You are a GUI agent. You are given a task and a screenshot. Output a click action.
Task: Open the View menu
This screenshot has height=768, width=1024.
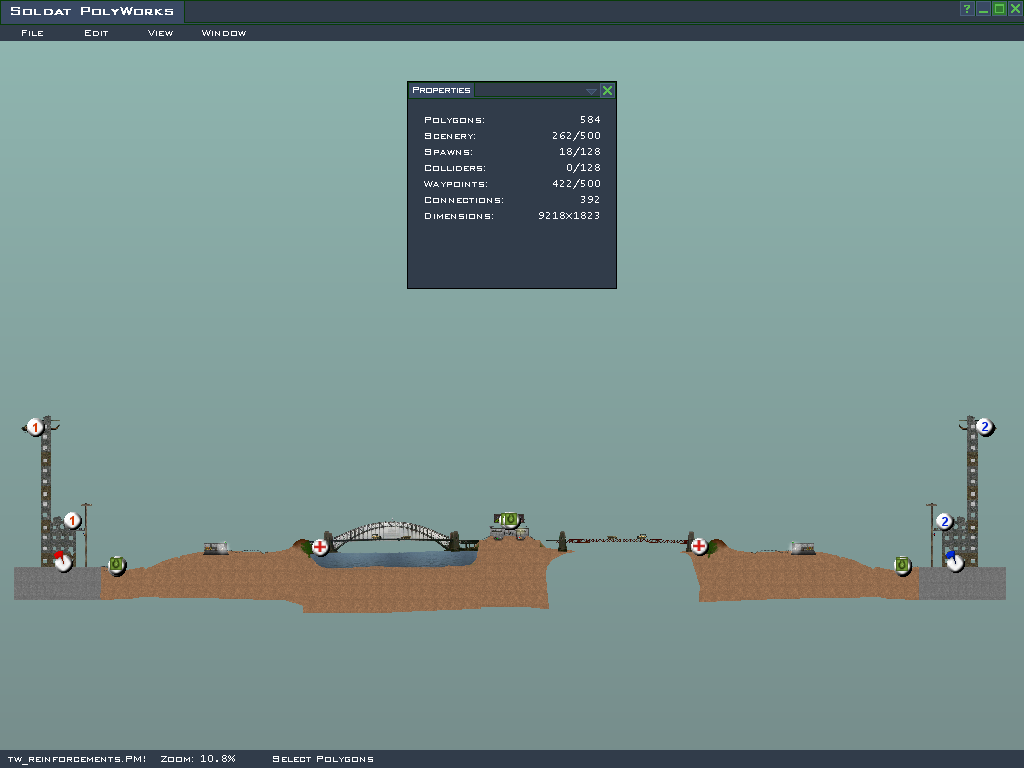(x=160, y=33)
